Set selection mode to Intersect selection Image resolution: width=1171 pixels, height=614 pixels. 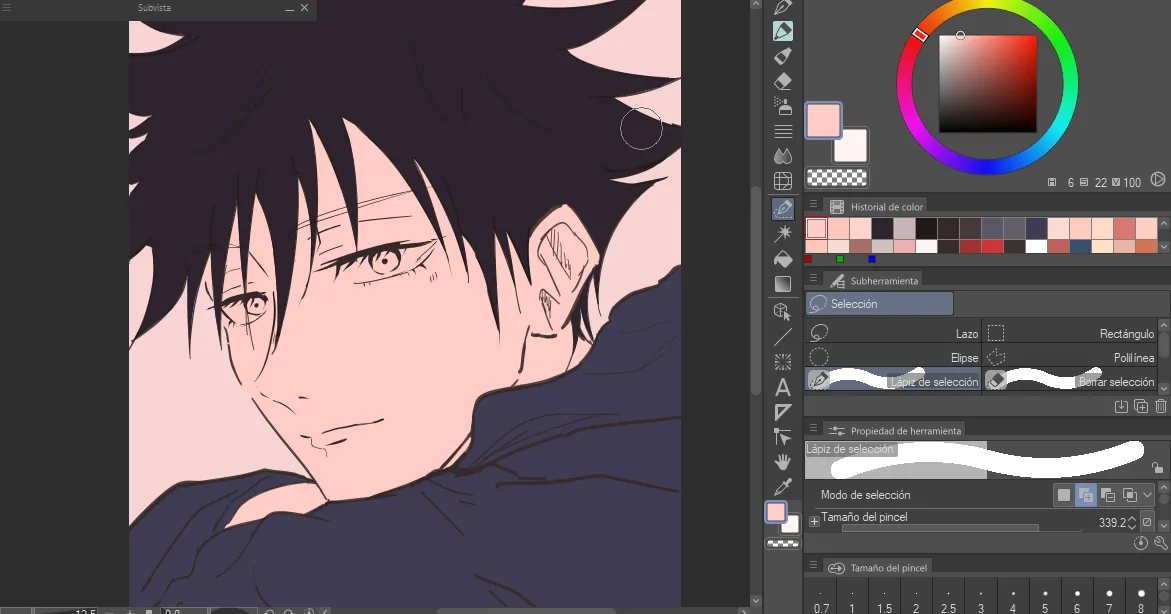(1130, 494)
